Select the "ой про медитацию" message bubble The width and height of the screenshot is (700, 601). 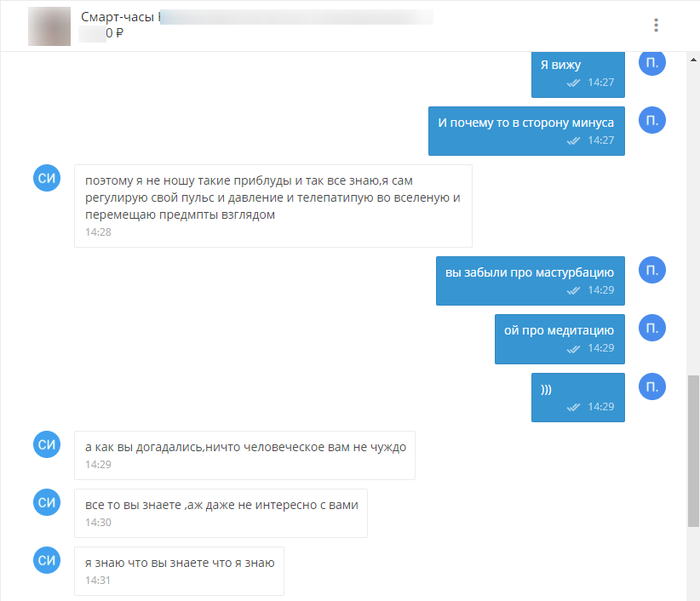click(559, 339)
